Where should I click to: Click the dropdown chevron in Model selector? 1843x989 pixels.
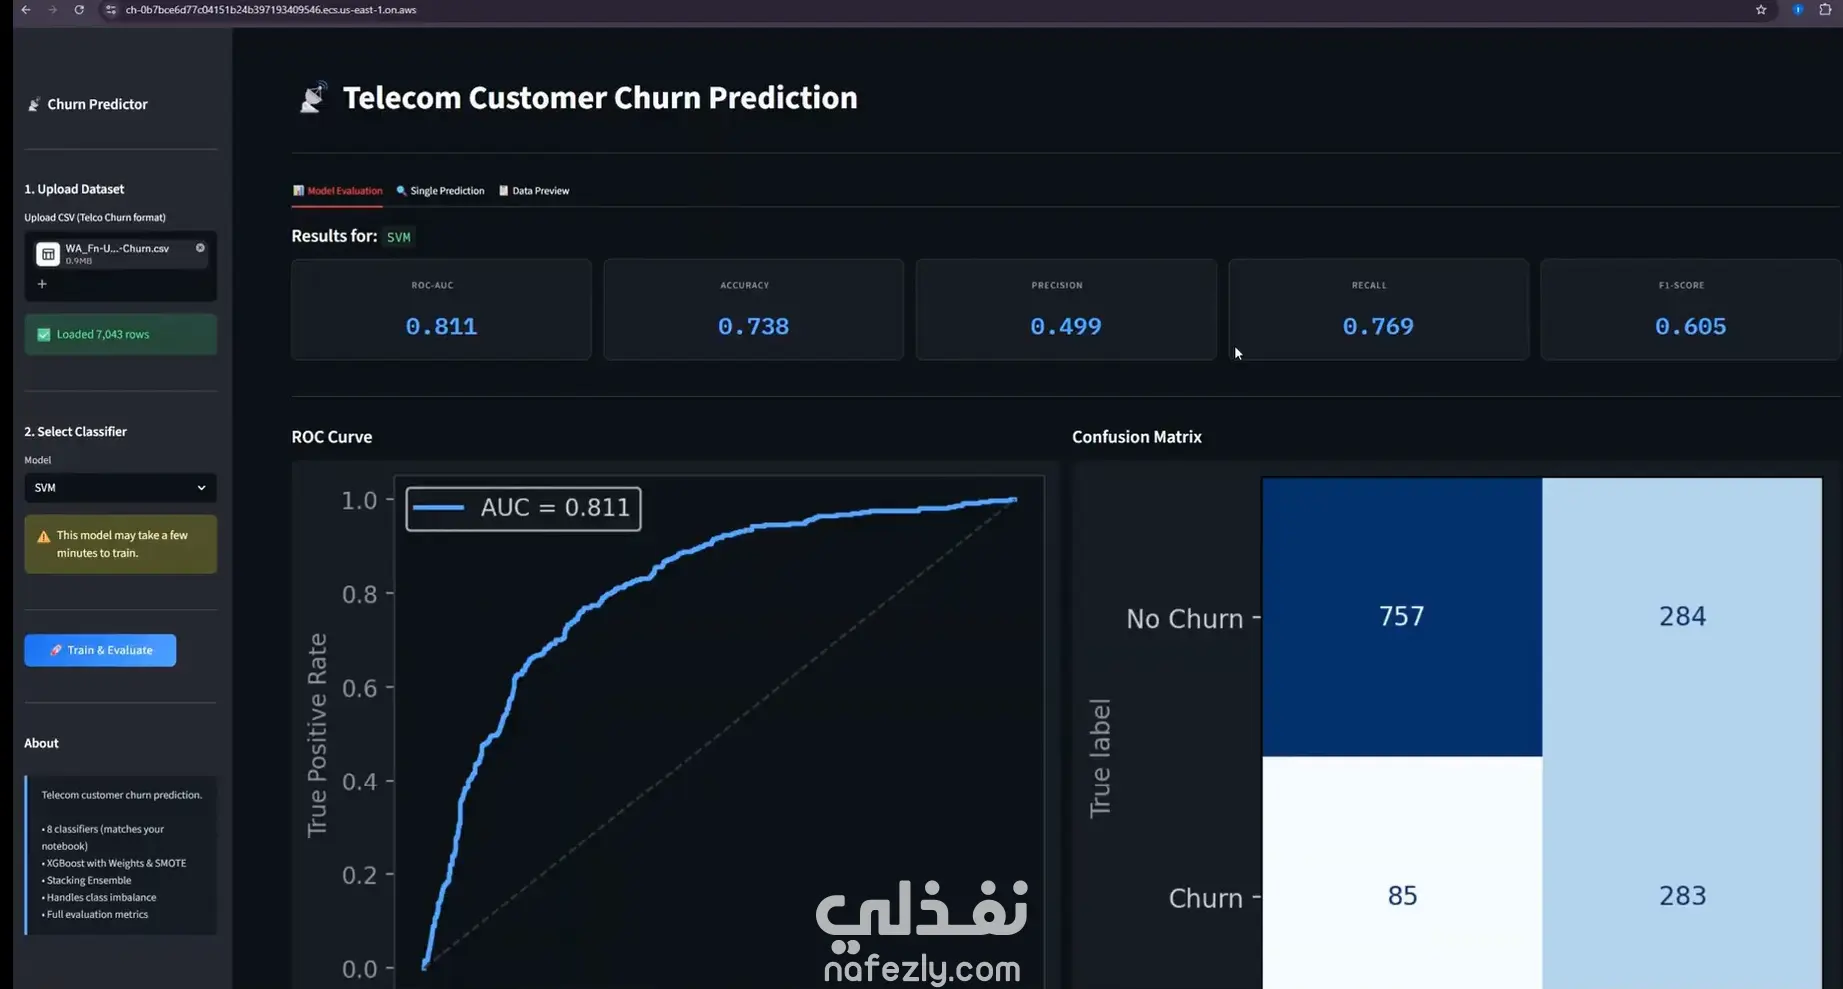point(201,488)
